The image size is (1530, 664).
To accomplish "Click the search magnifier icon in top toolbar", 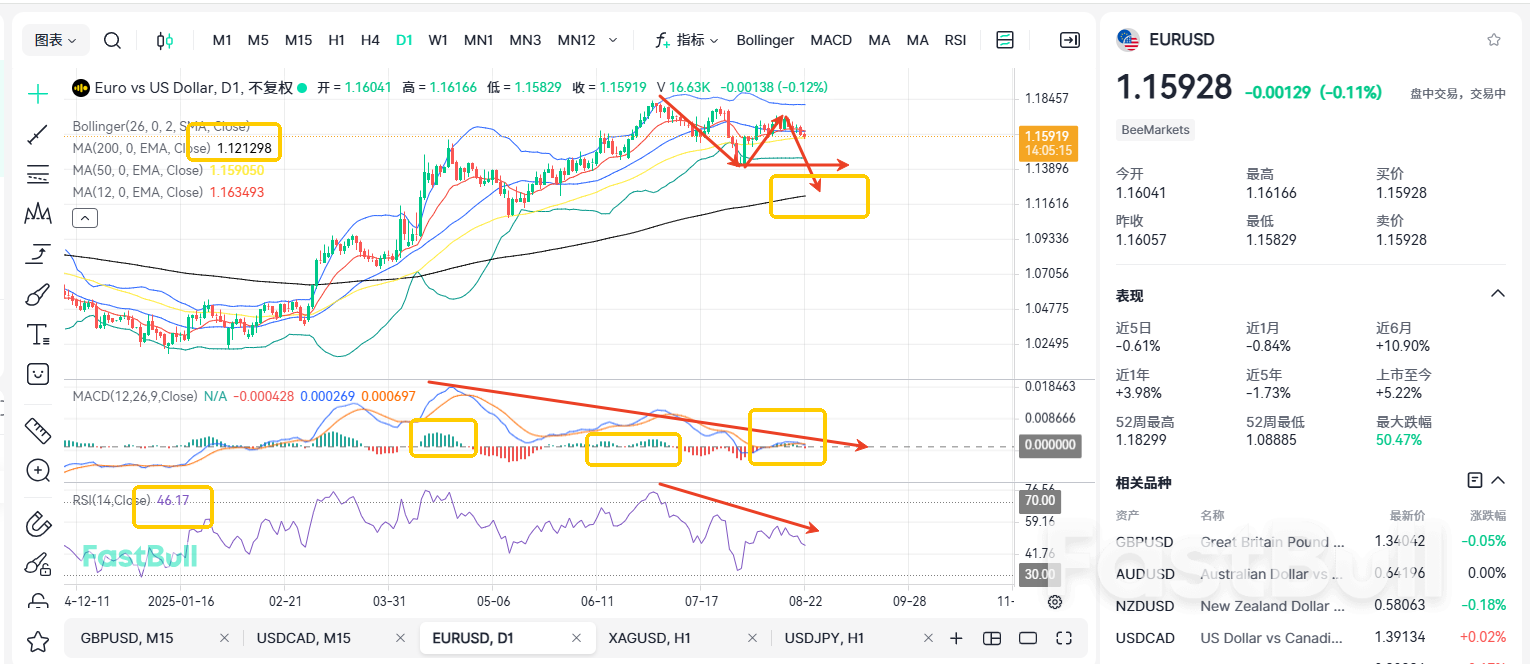I will pos(113,40).
